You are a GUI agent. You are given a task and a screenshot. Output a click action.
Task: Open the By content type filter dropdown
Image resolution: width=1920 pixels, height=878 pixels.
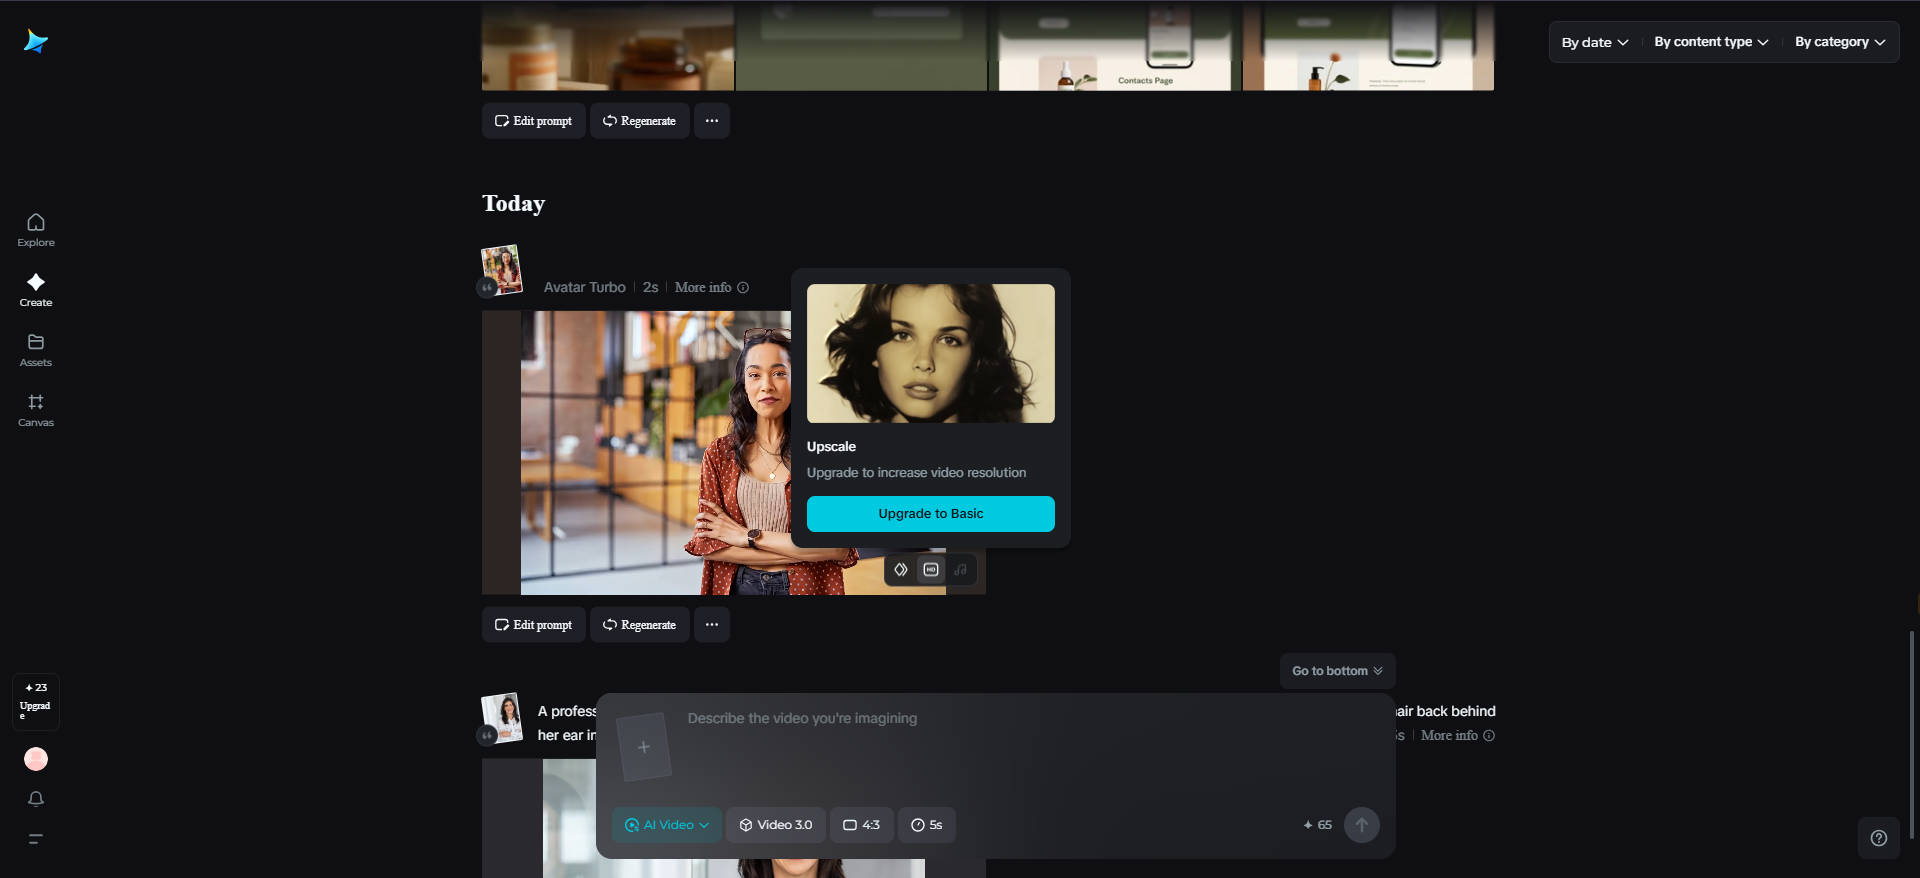(x=1711, y=42)
